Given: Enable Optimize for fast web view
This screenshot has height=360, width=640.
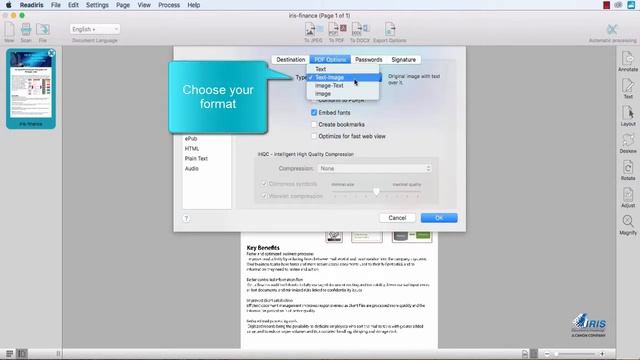Looking at the screenshot, I should [x=314, y=136].
